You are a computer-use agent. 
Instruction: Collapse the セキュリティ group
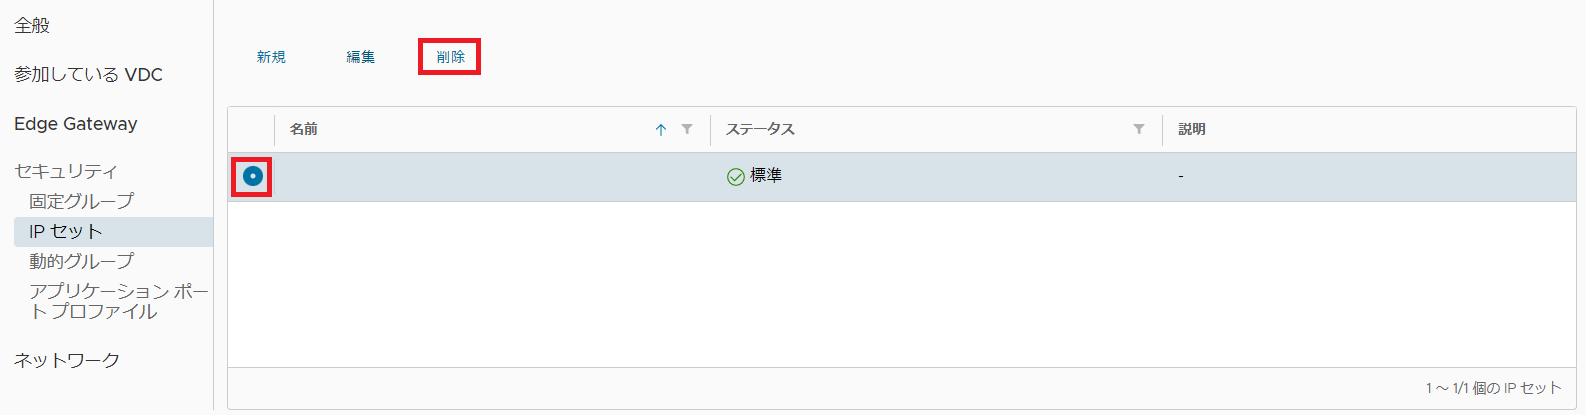66,171
